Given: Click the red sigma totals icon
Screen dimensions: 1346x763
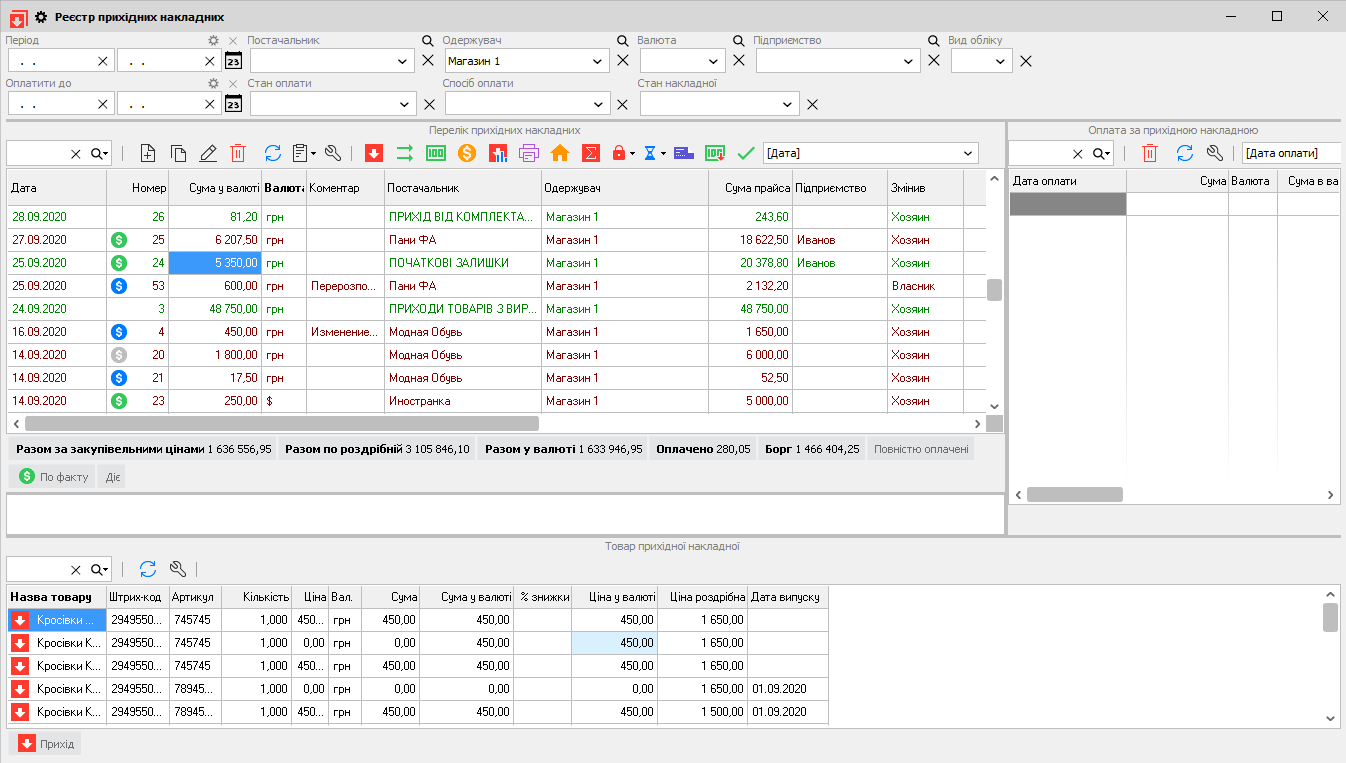Looking at the screenshot, I should [x=591, y=153].
